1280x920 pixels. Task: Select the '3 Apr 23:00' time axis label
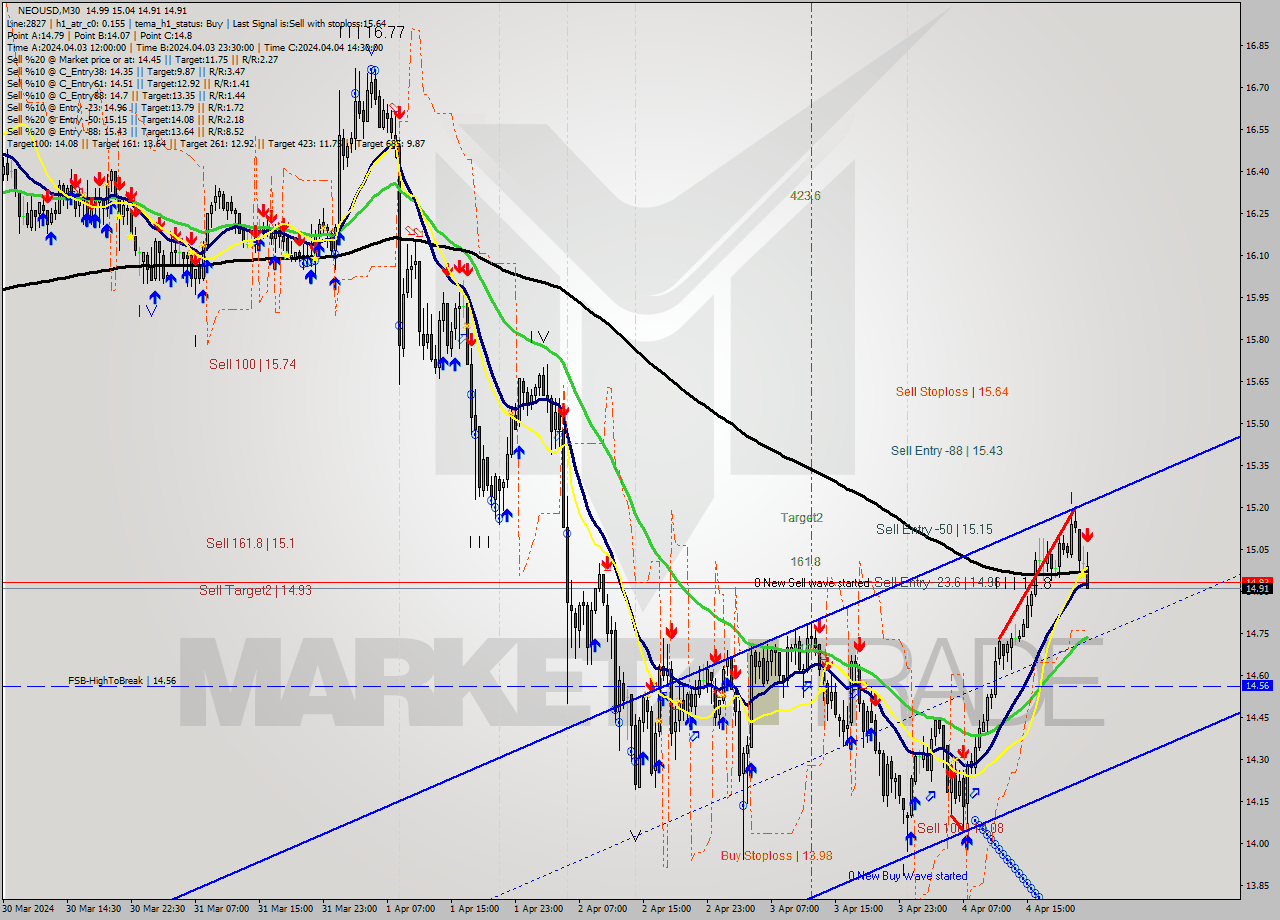923,909
